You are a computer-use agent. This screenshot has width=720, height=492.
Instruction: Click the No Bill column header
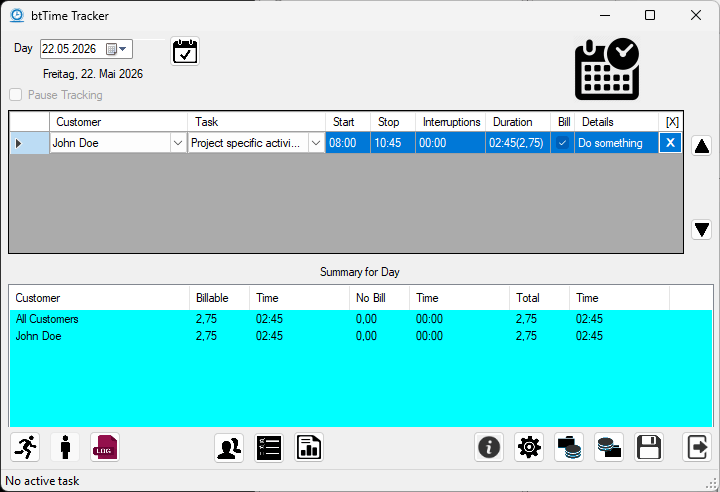pos(379,298)
